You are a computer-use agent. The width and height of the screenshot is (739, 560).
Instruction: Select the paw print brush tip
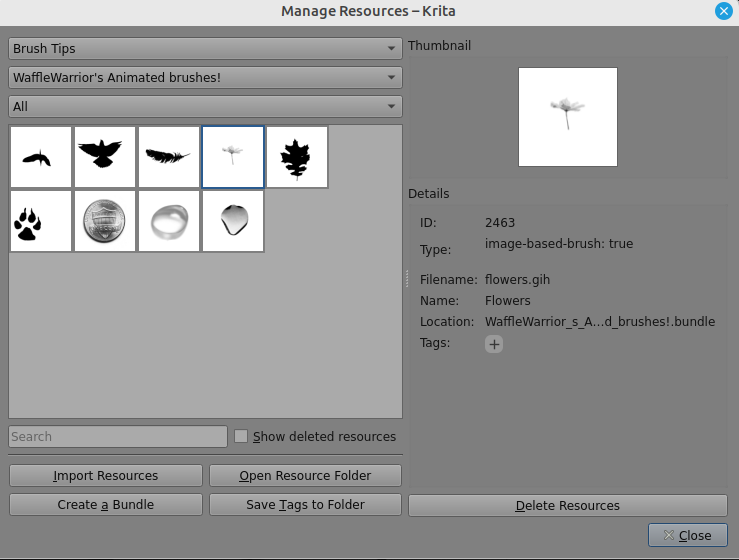pos(41,221)
